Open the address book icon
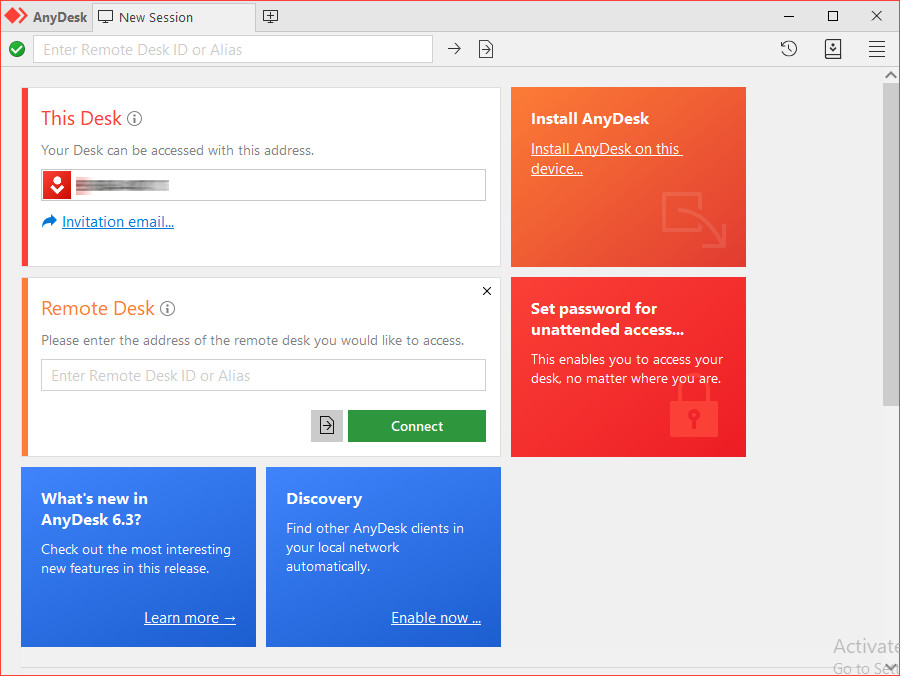This screenshot has height=676, width=900. tap(833, 49)
